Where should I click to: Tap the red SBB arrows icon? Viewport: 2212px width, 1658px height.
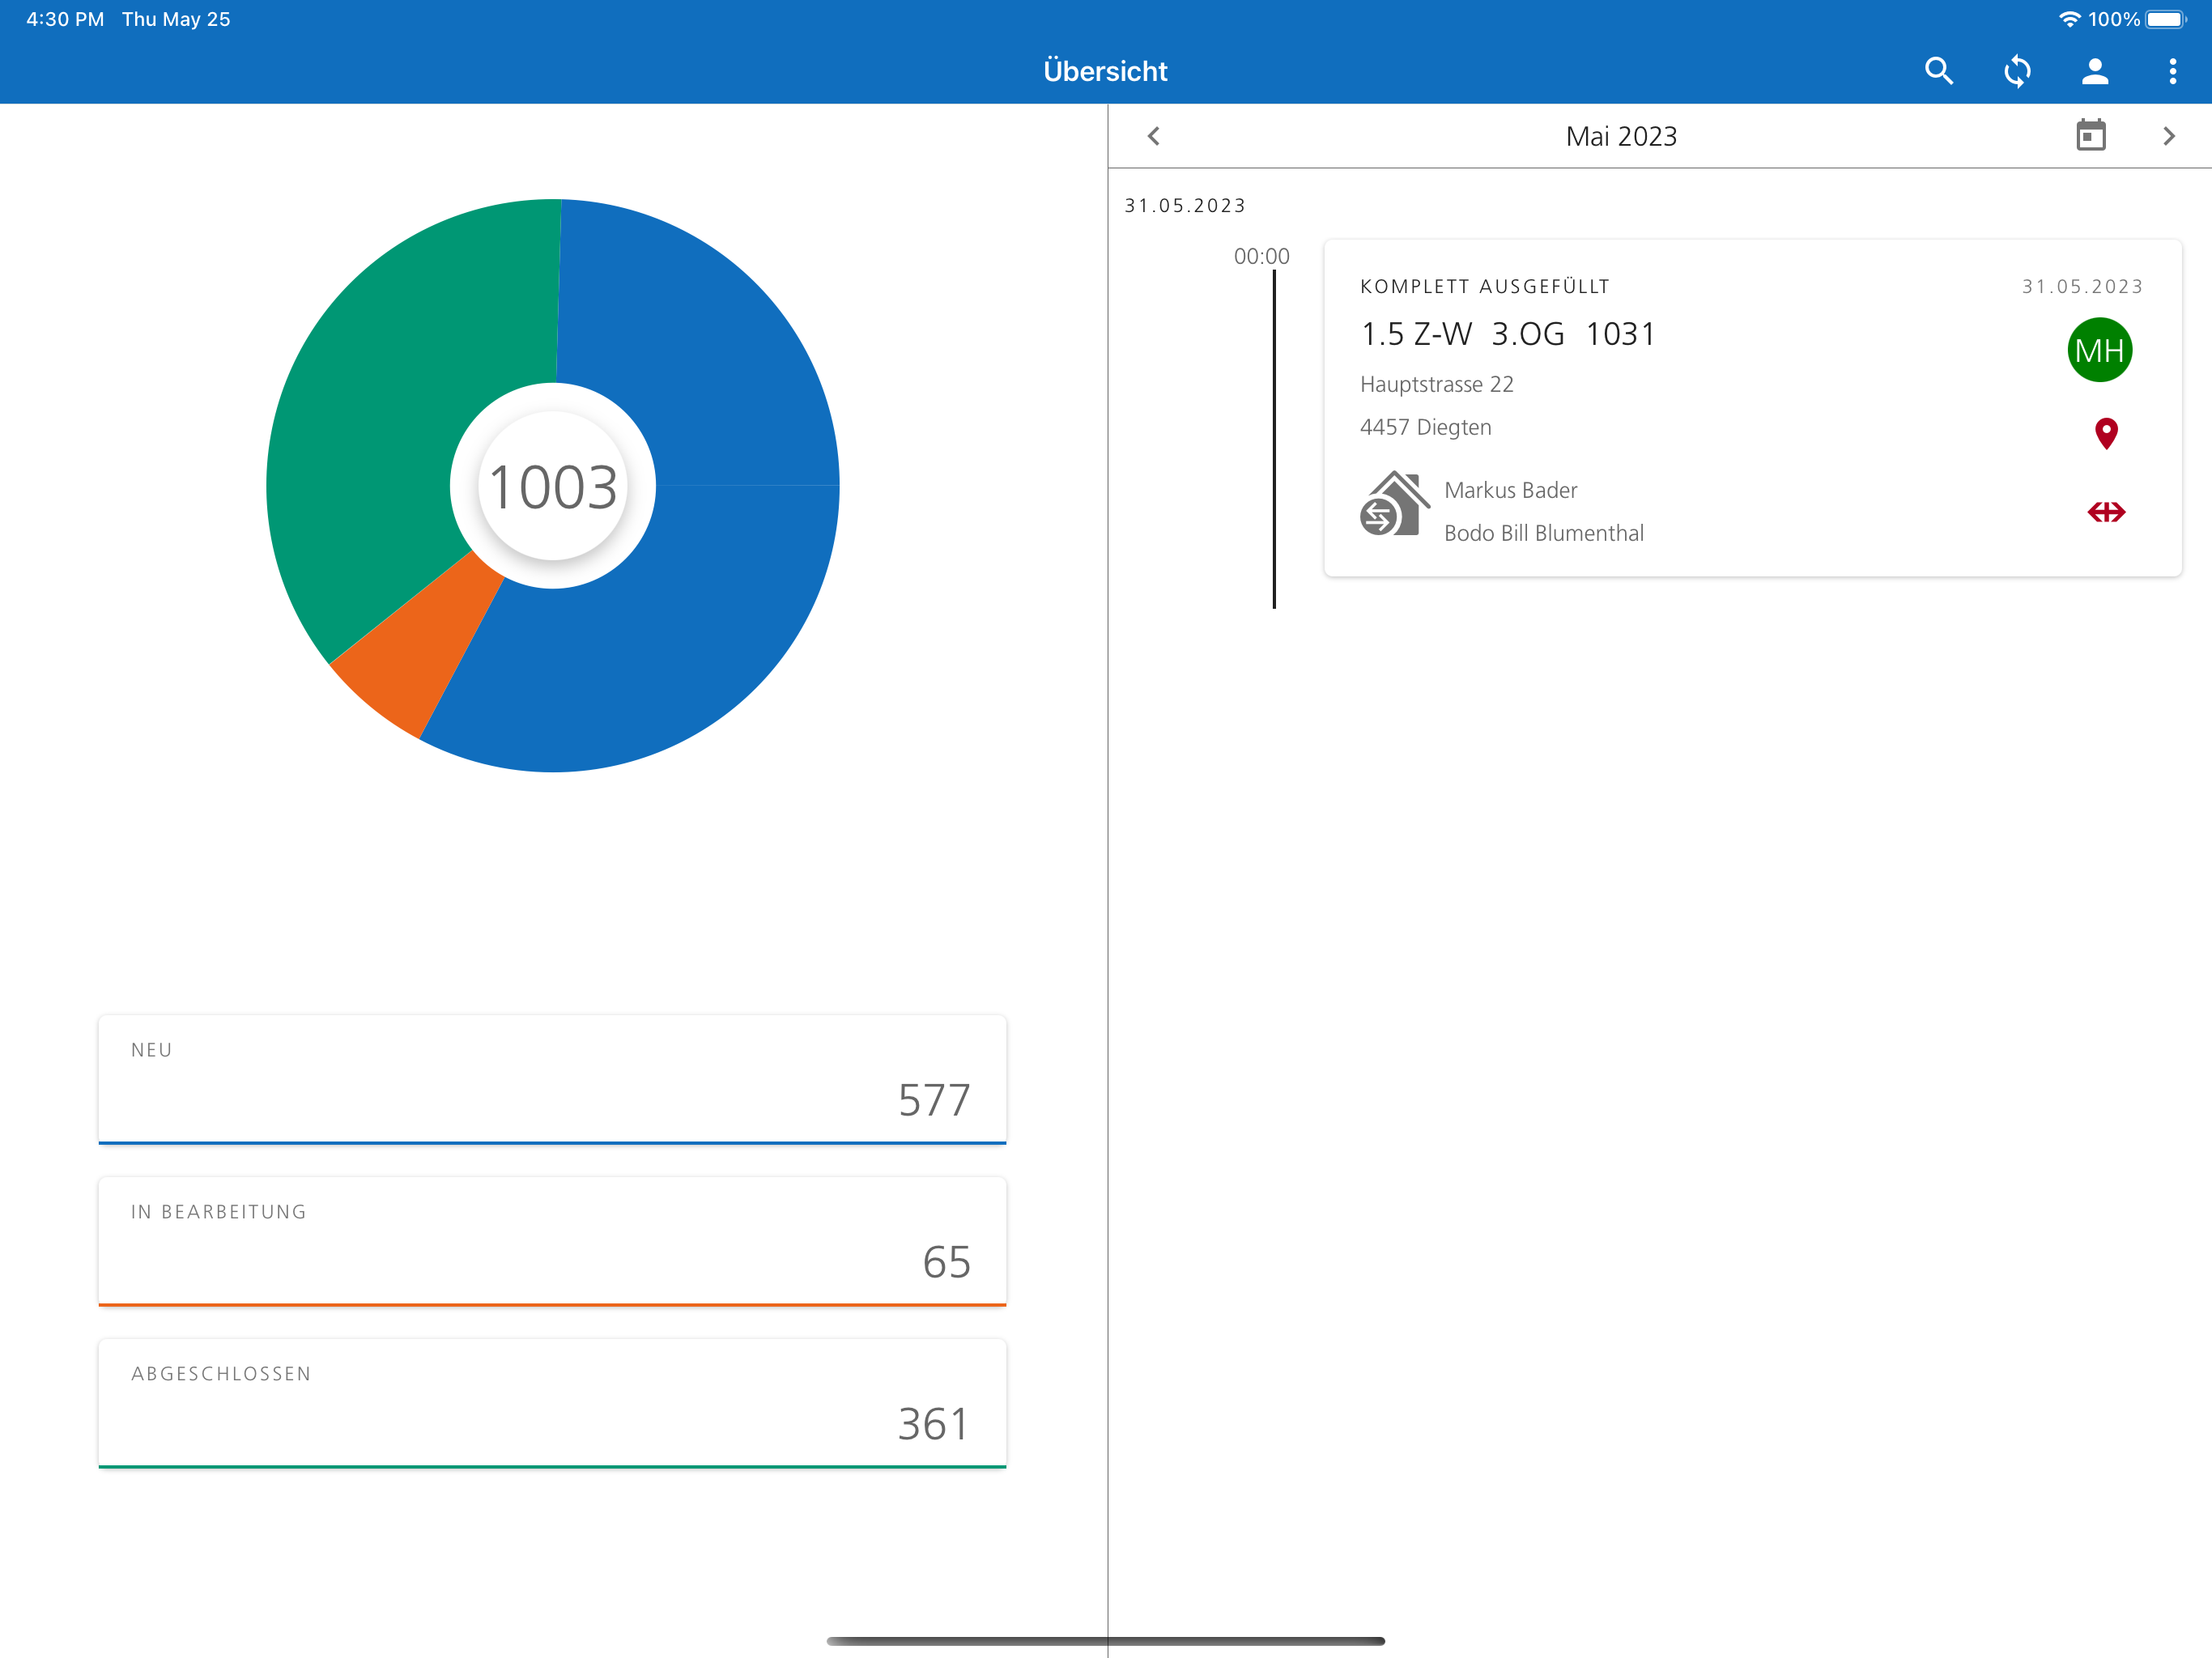coord(2105,512)
